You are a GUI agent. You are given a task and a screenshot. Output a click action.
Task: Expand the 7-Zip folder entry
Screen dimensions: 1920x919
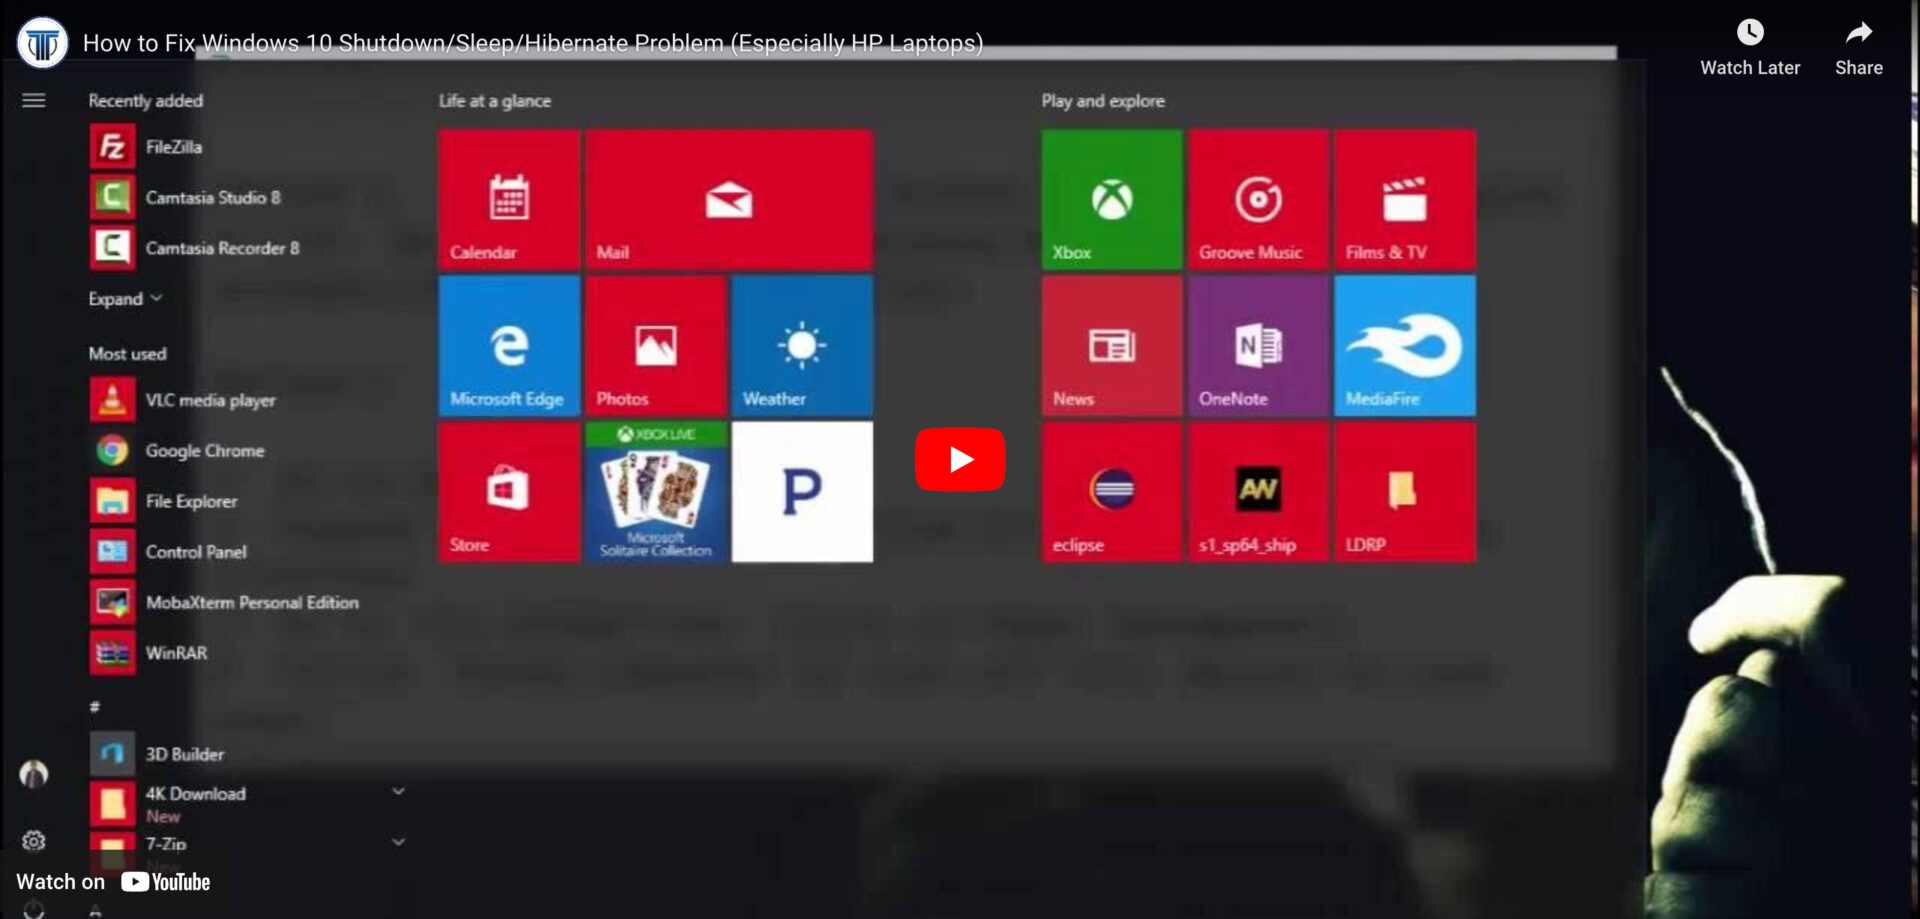[398, 840]
